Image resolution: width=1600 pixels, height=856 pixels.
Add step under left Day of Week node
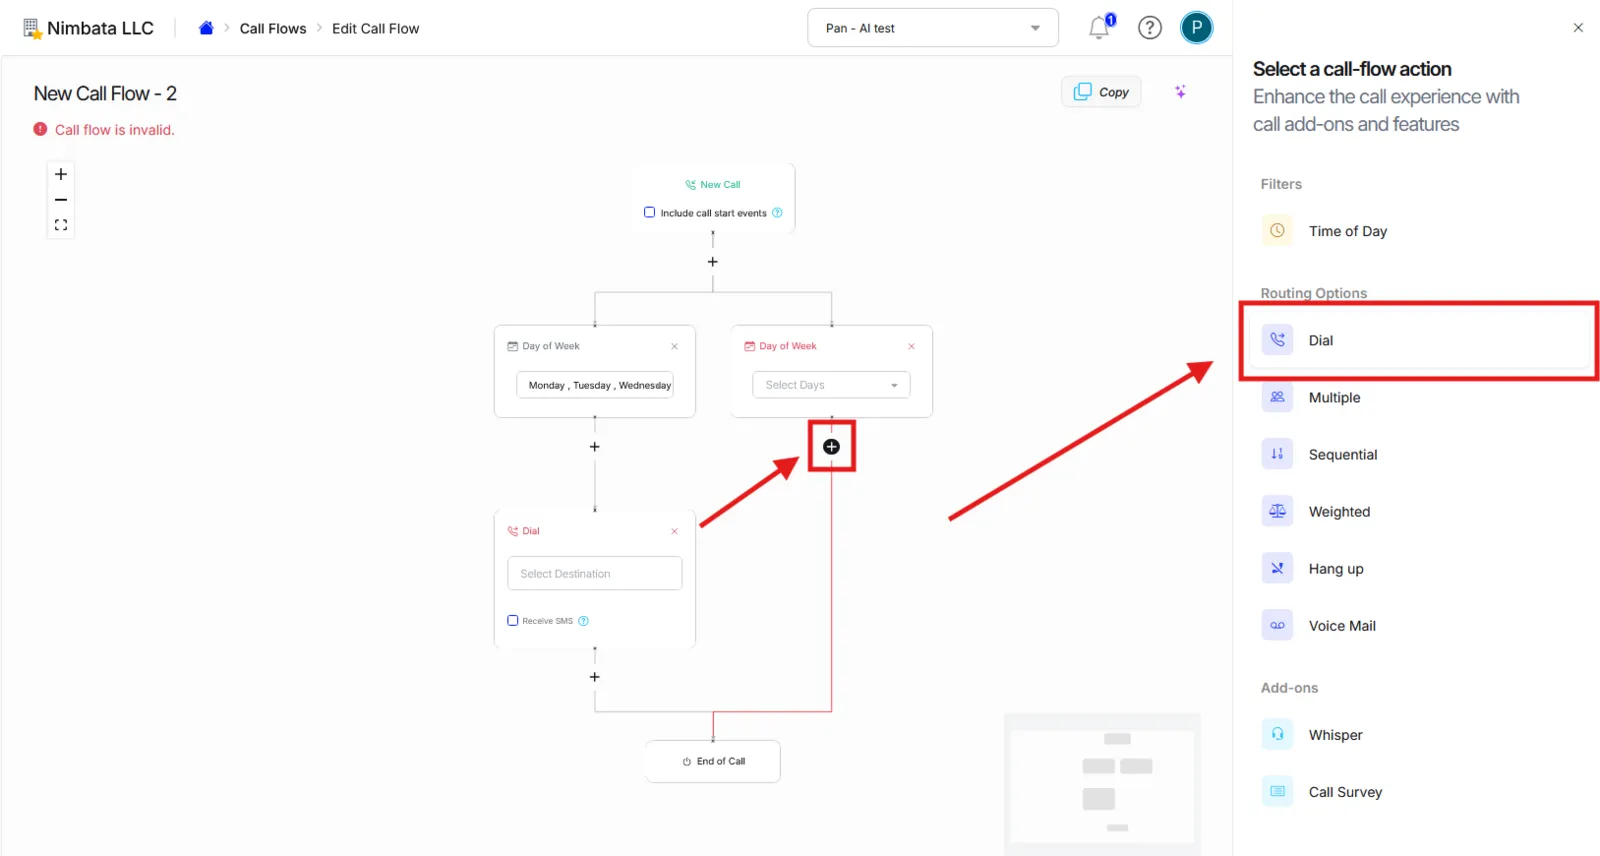(595, 447)
